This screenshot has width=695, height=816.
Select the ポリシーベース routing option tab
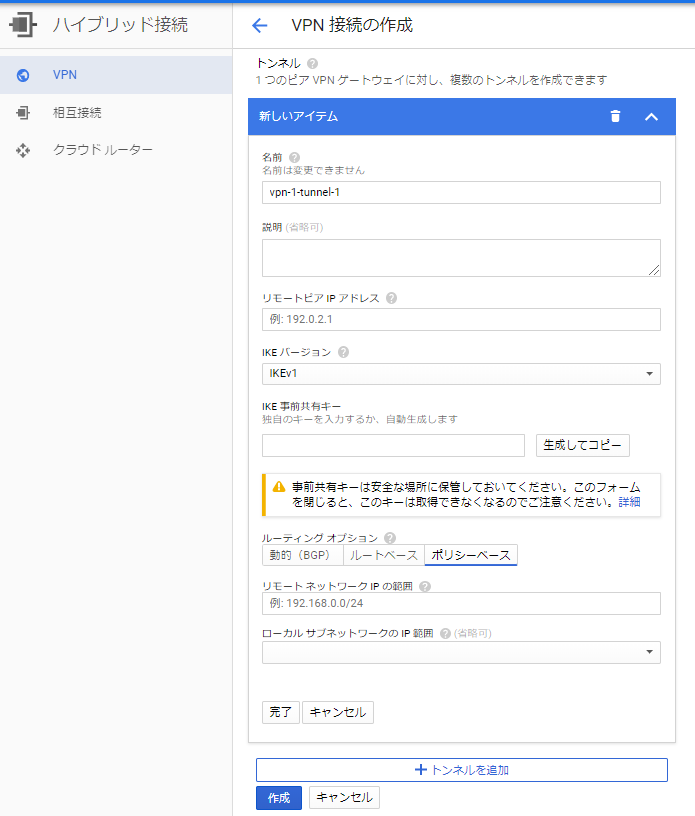(x=471, y=555)
